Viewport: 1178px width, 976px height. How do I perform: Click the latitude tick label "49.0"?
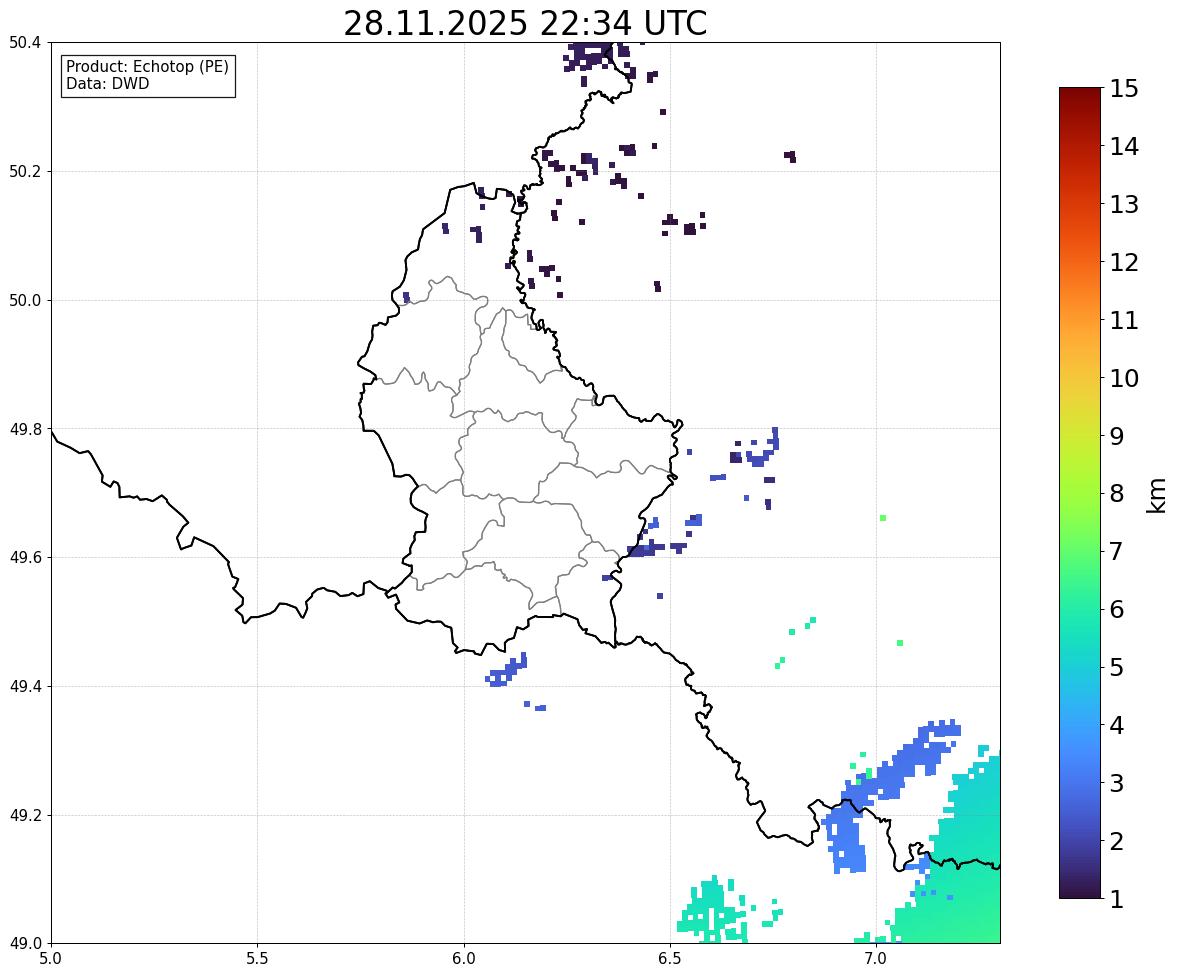point(24,944)
